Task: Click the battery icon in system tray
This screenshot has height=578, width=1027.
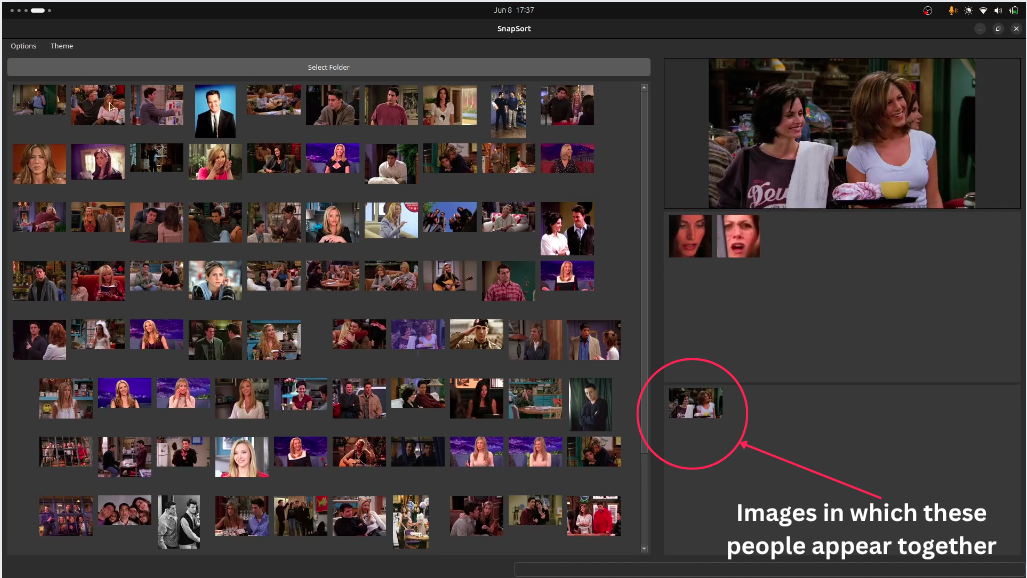Action: [1014, 10]
